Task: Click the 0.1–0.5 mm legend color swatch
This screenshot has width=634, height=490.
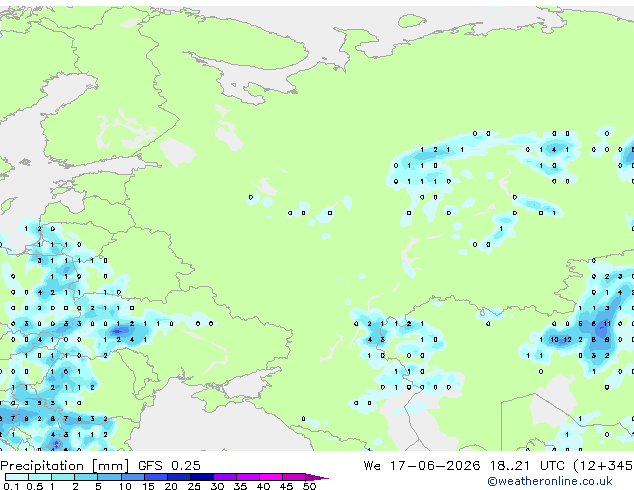Action: [17, 477]
